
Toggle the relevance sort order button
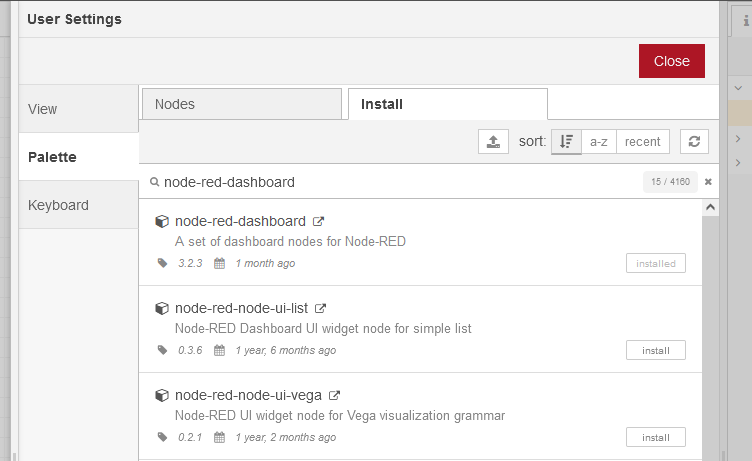coord(566,142)
